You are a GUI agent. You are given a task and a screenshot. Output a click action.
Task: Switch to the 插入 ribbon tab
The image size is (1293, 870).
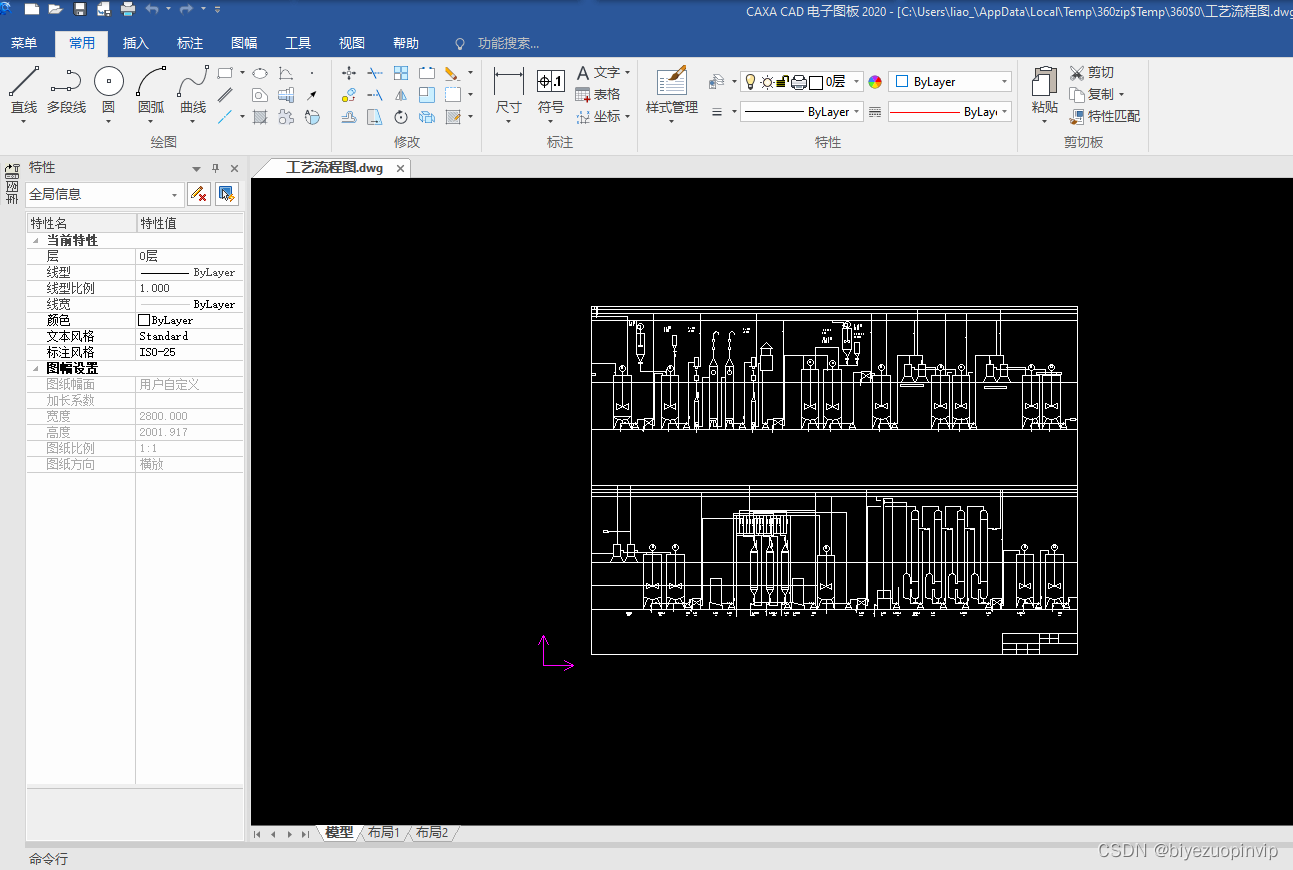(136, 43)
